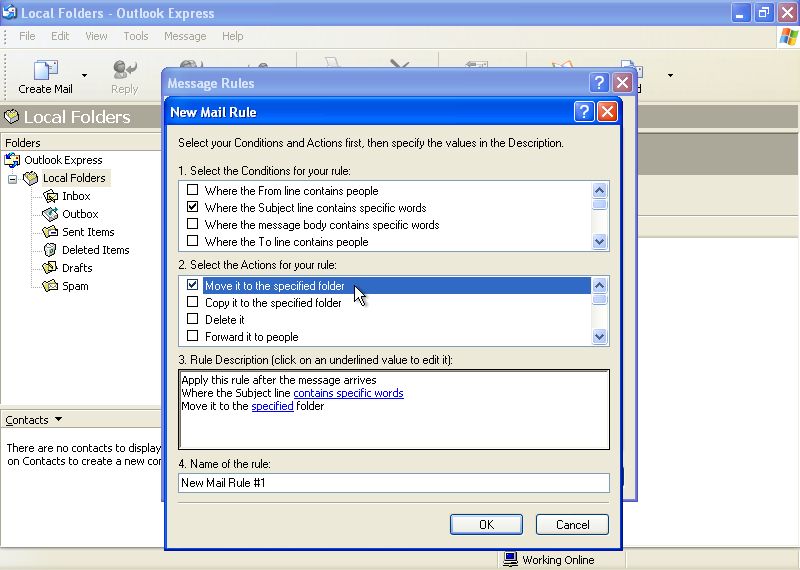800x570 pixels.
Task: Click the actions list scrollbar thumb
Action: tap(599, 299)
